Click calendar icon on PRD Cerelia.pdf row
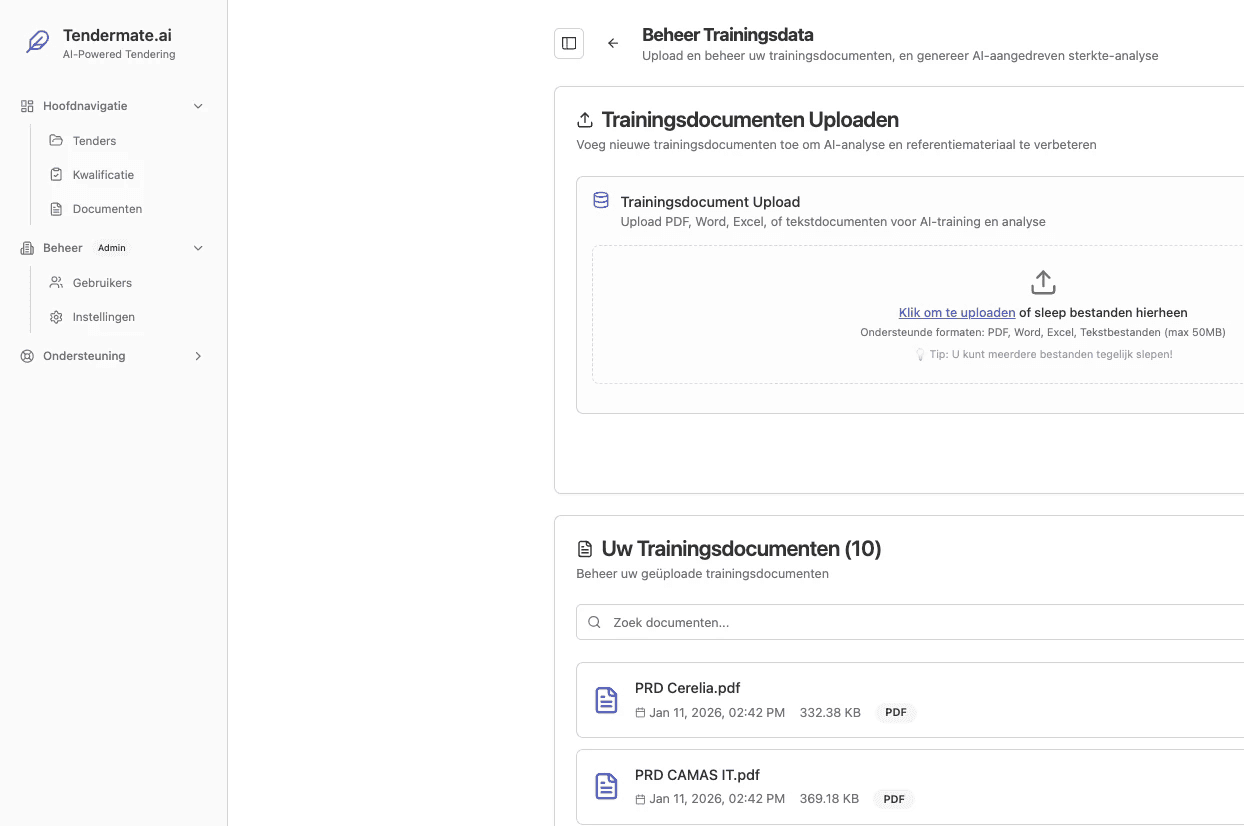Viewport: 1244px width, 826px height. [640, 713]
